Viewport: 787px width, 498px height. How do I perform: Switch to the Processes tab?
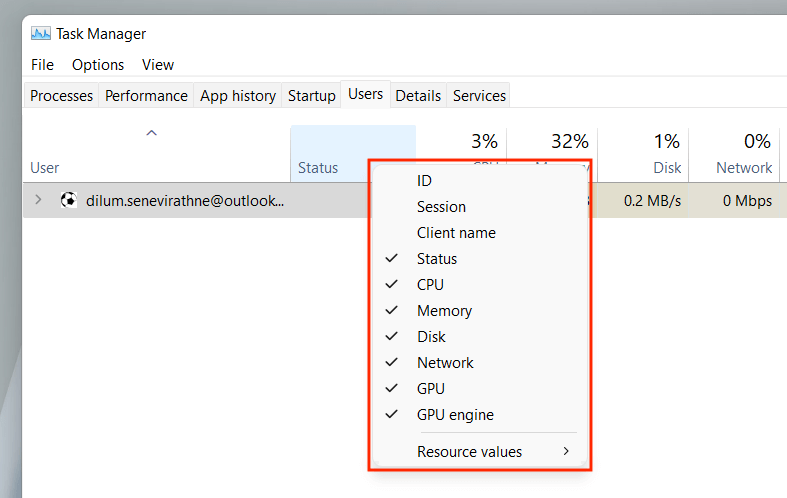pyautogui.click(x=61, y=96)
